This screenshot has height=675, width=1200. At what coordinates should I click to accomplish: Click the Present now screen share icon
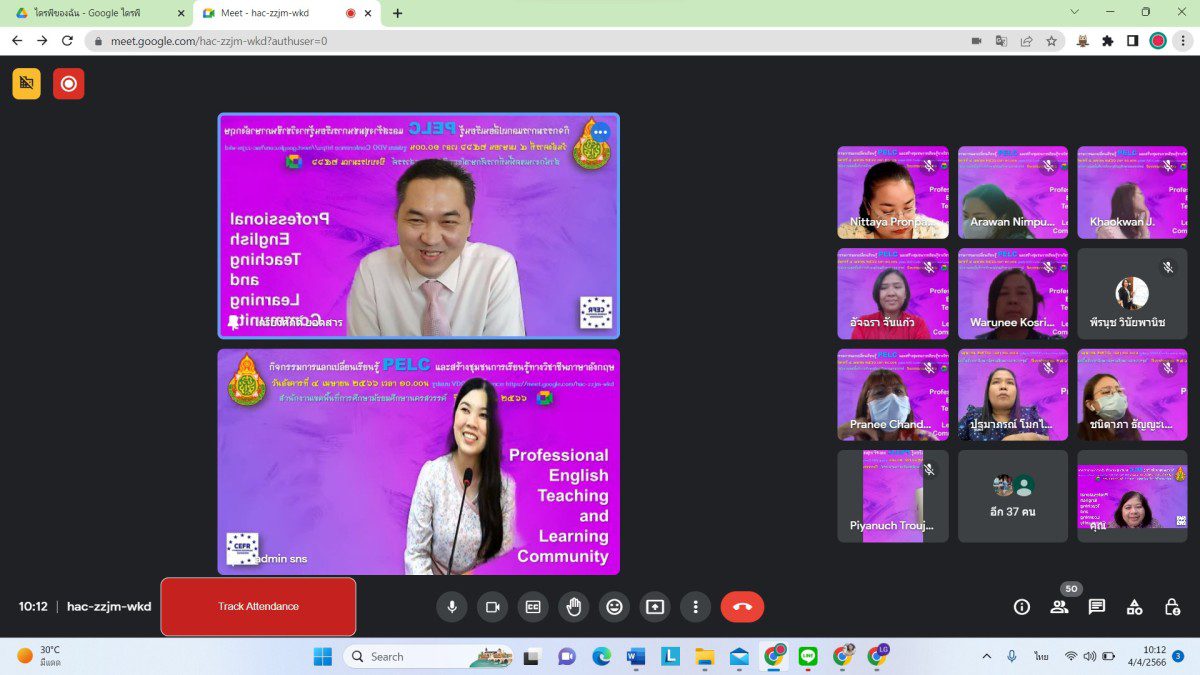654,606
